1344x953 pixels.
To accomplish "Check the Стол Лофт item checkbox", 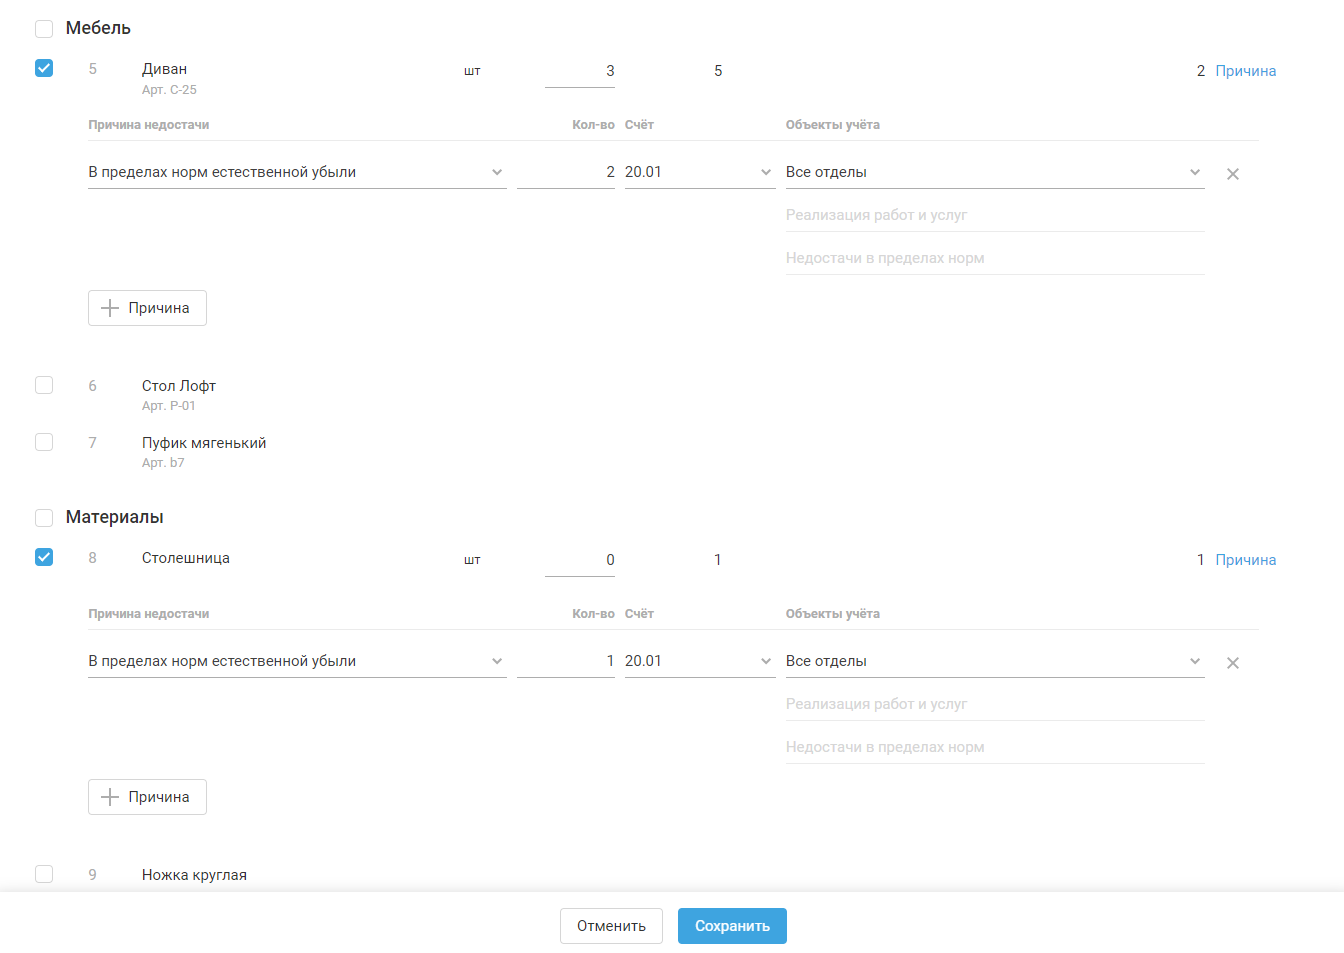I will [44, 385].
